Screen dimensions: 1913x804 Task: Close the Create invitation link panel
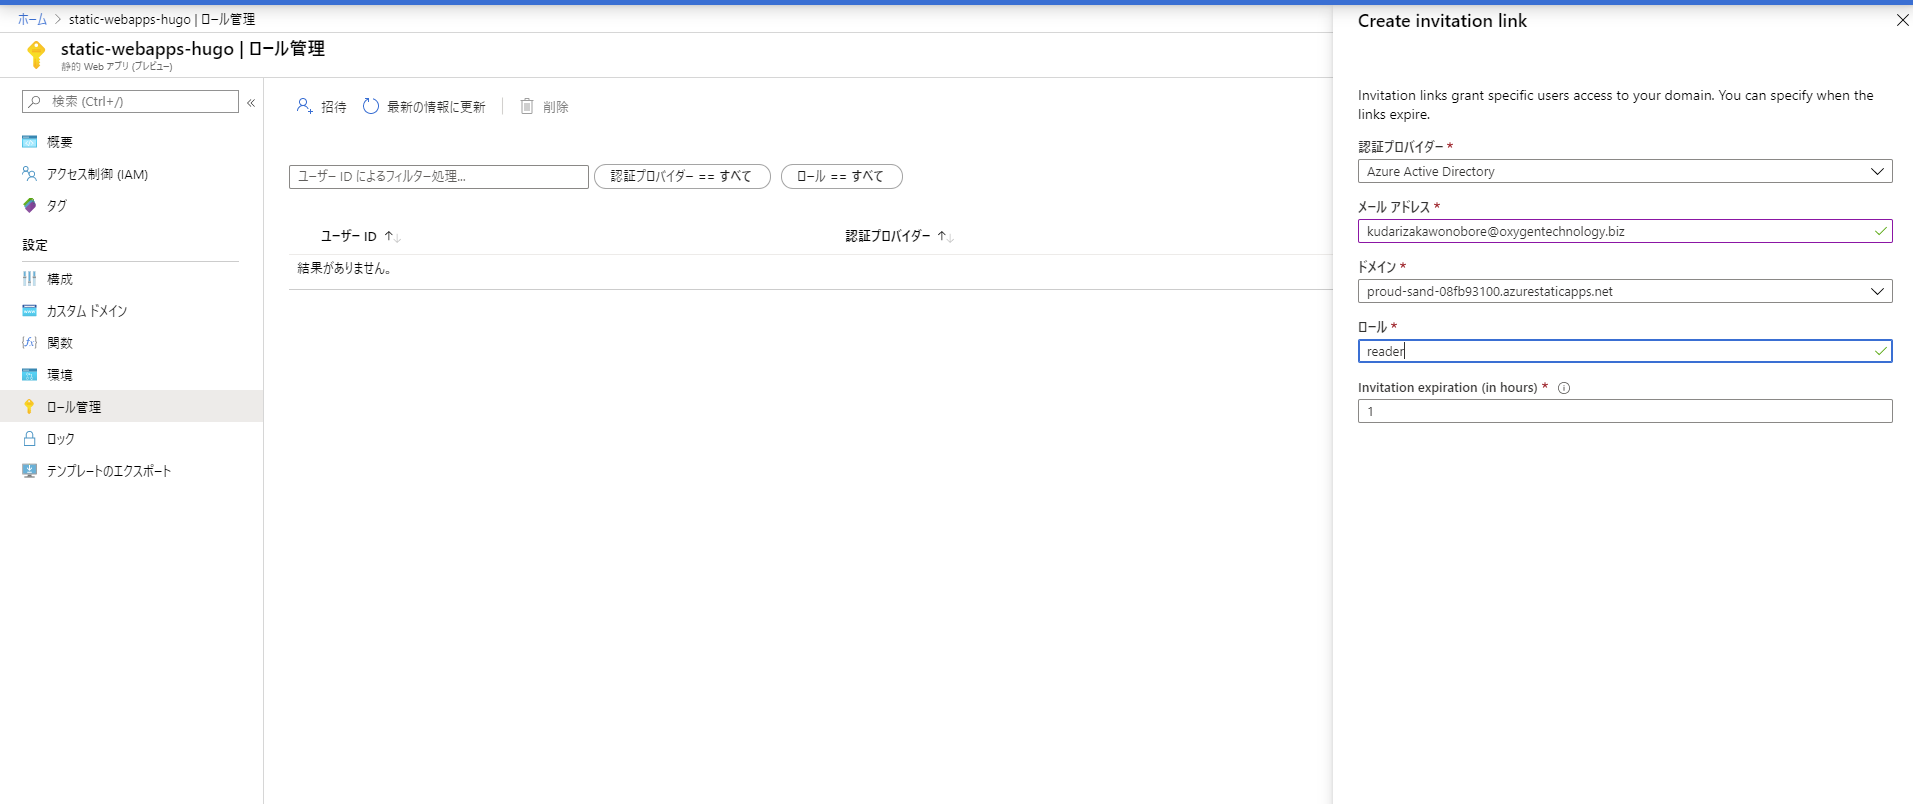1902,21
